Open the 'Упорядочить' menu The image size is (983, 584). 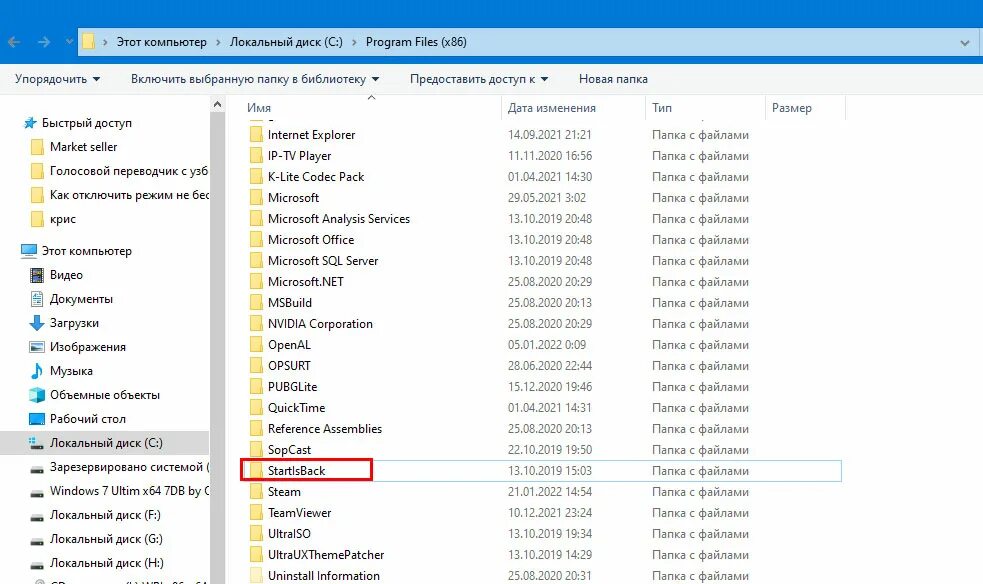point(57,79)
